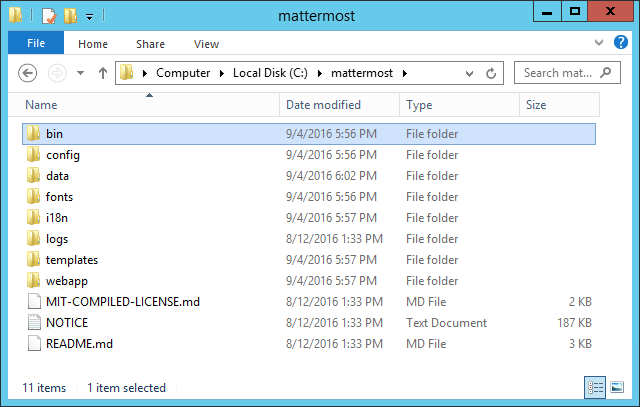Click the folder system icon in the title bar
Screen dimensions: 640x407
[16, 15]
